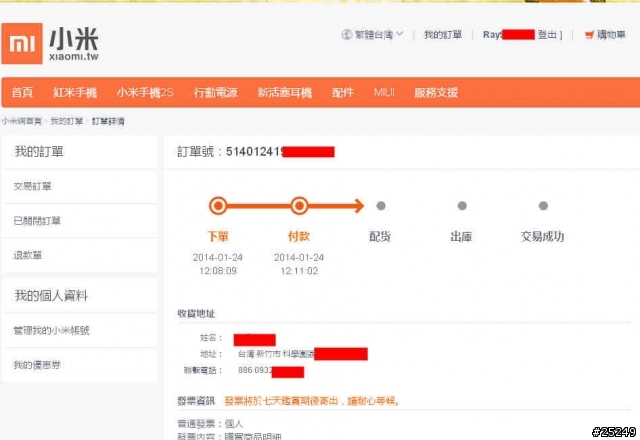
Task: Go to 首頁 in navigation bar
Action: coord(22,93)
